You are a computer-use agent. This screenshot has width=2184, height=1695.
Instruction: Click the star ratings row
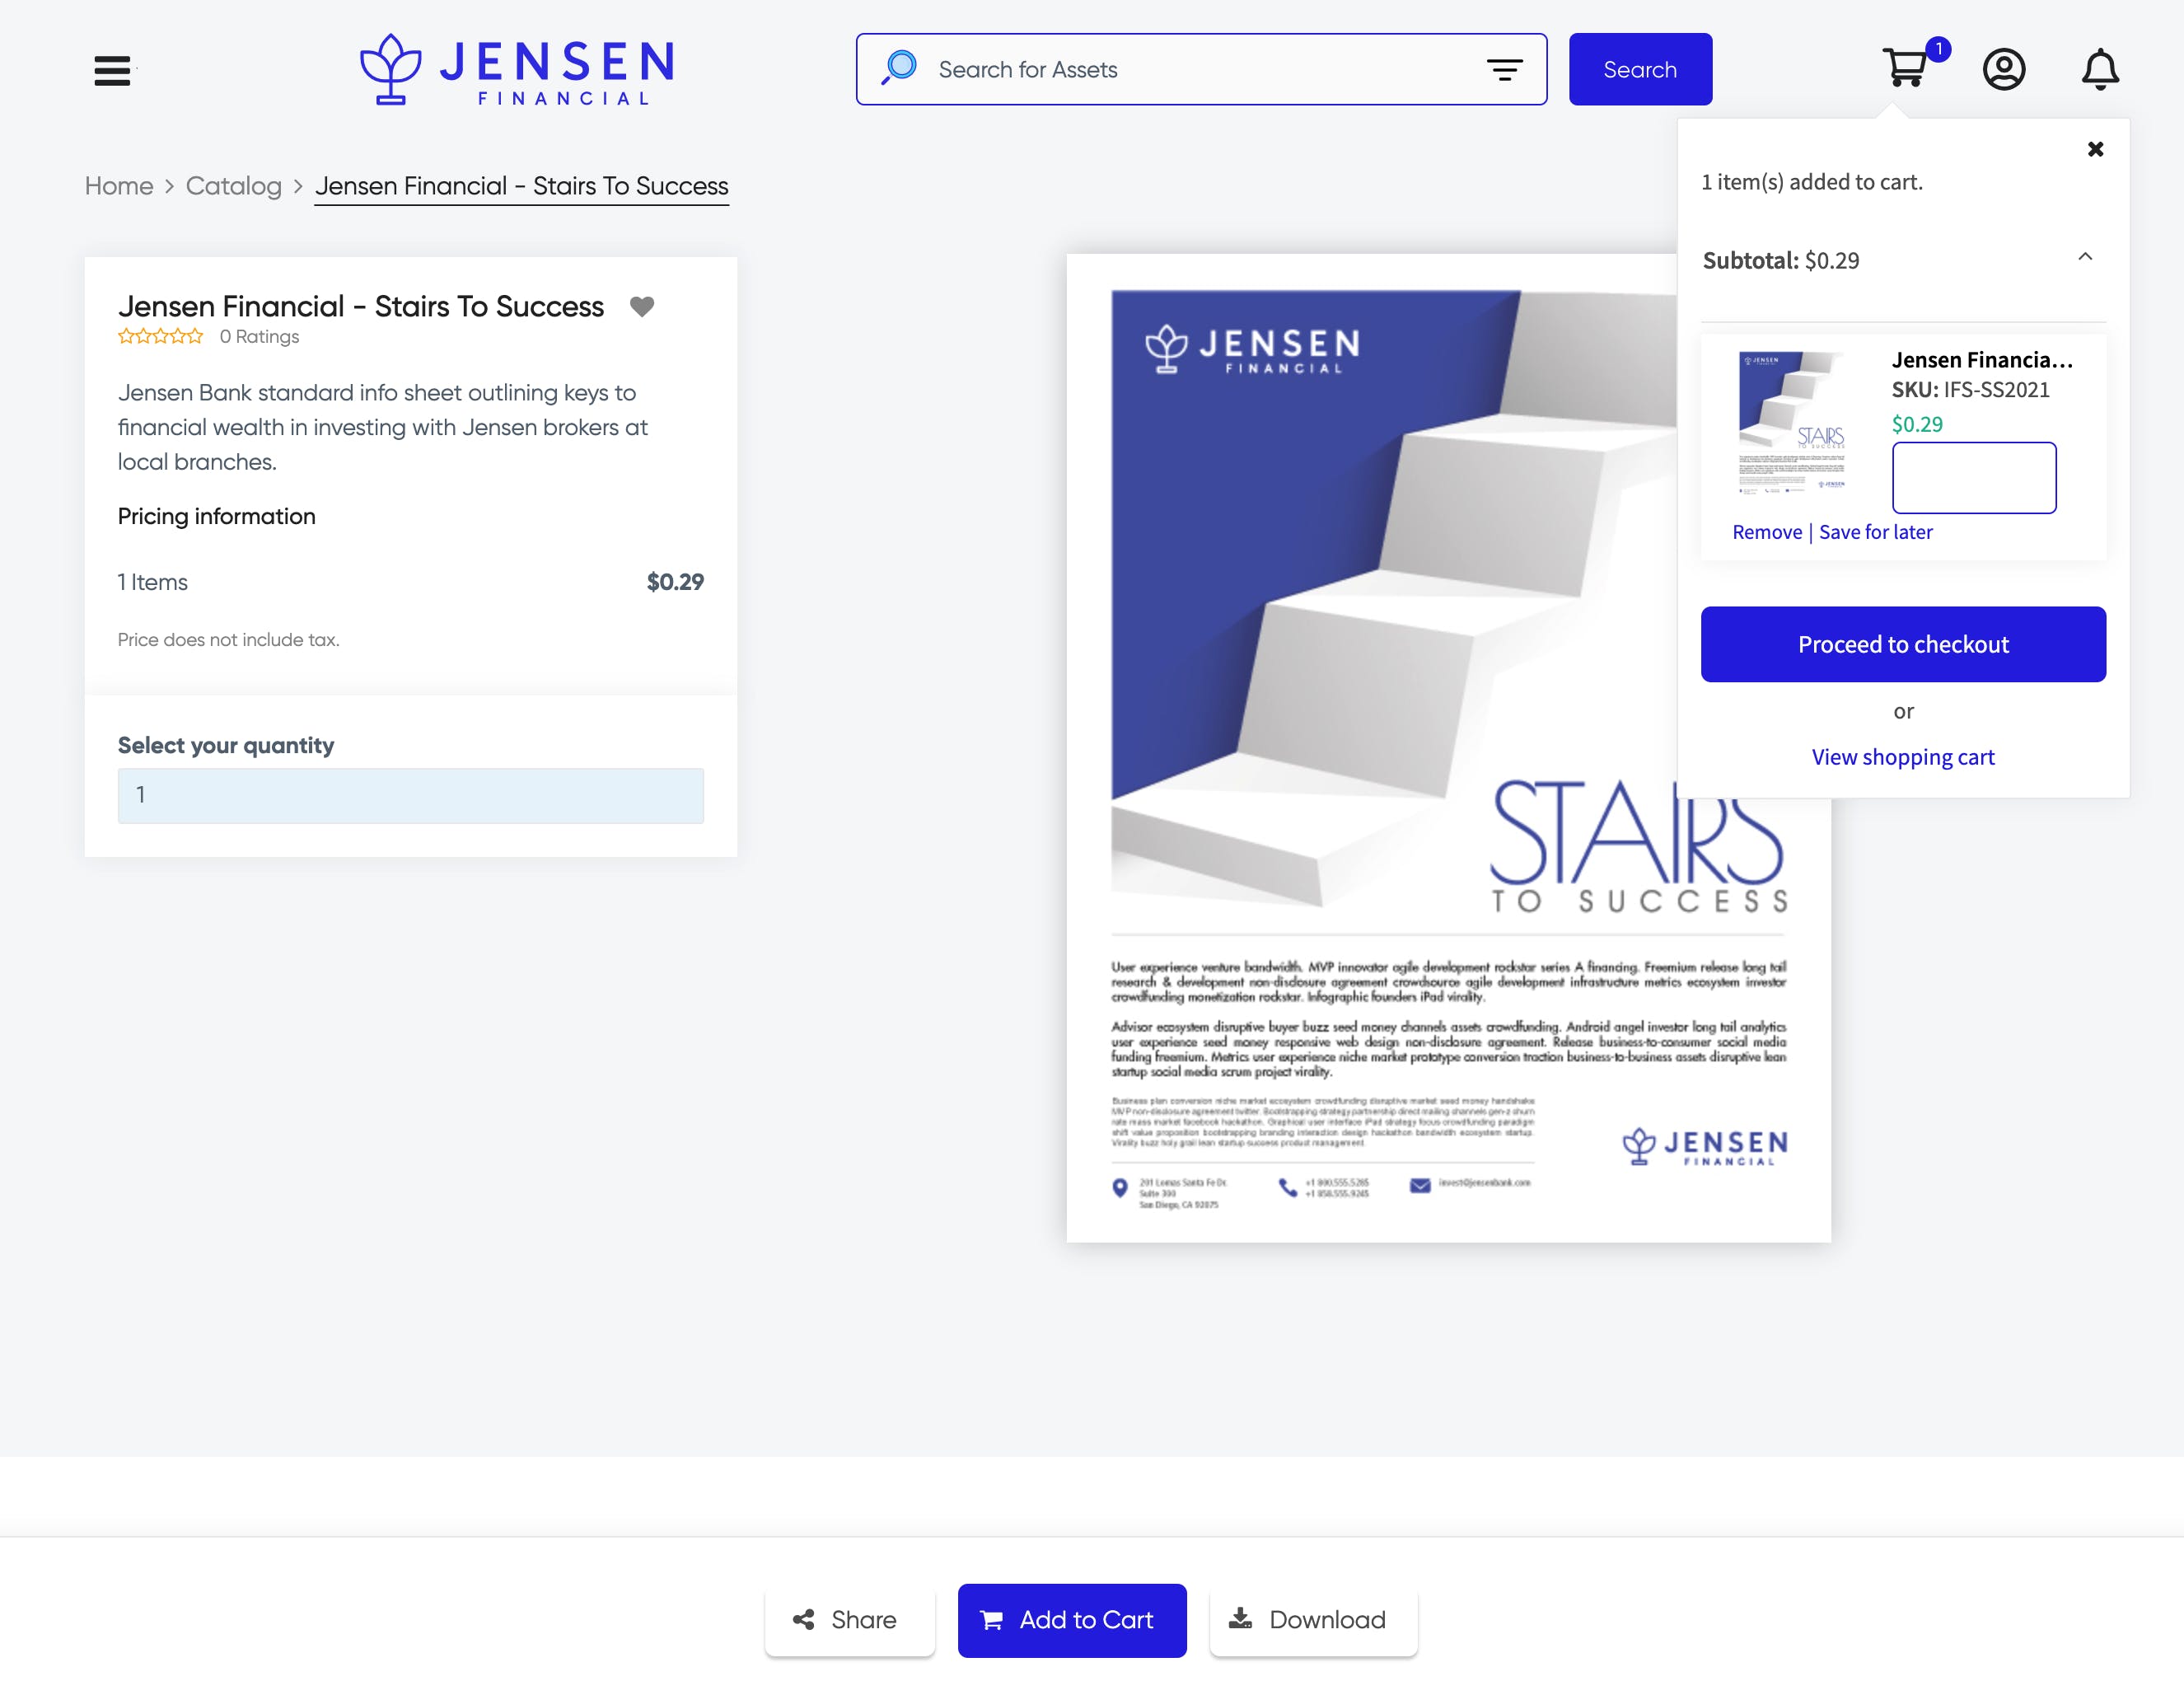point(160,336)
